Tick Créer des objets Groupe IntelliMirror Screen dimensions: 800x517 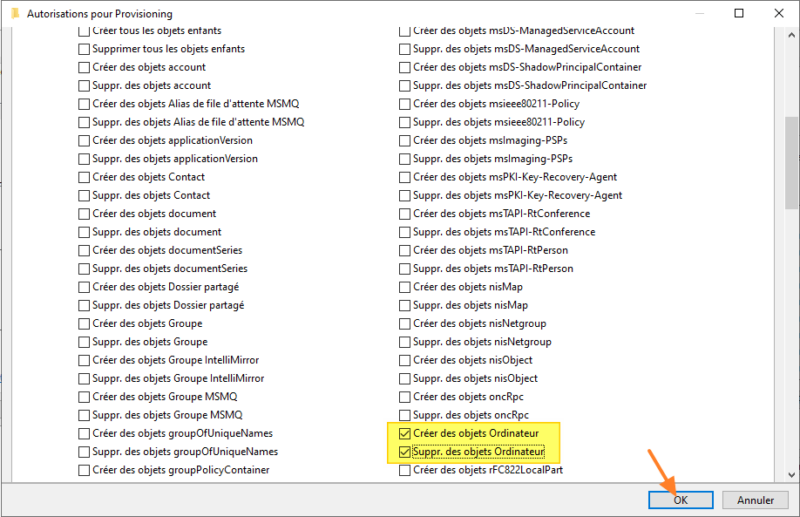84,360
